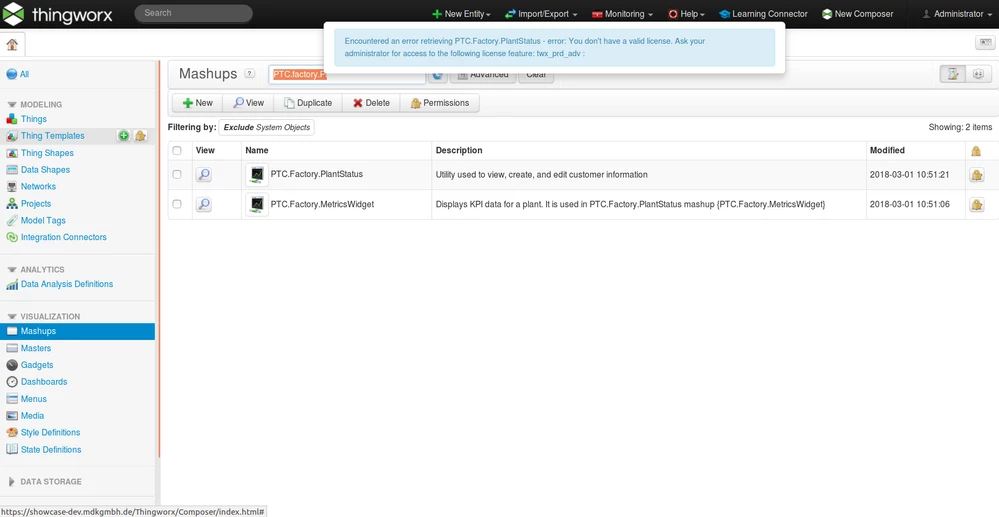
Task: Click the View toolbar button
Action: click(x=248, y=103)
